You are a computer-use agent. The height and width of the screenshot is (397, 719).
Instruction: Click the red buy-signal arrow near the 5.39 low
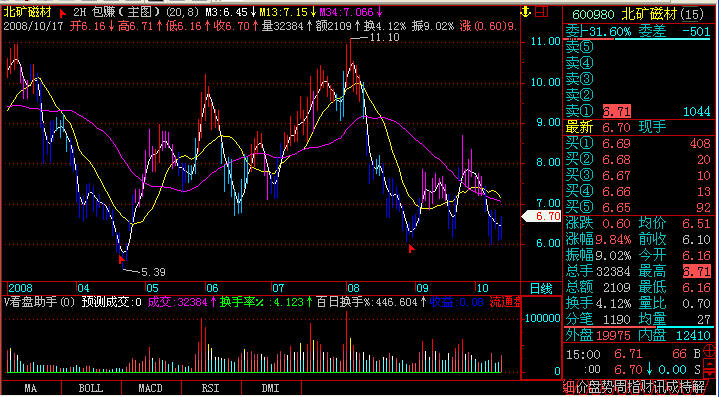122,259
